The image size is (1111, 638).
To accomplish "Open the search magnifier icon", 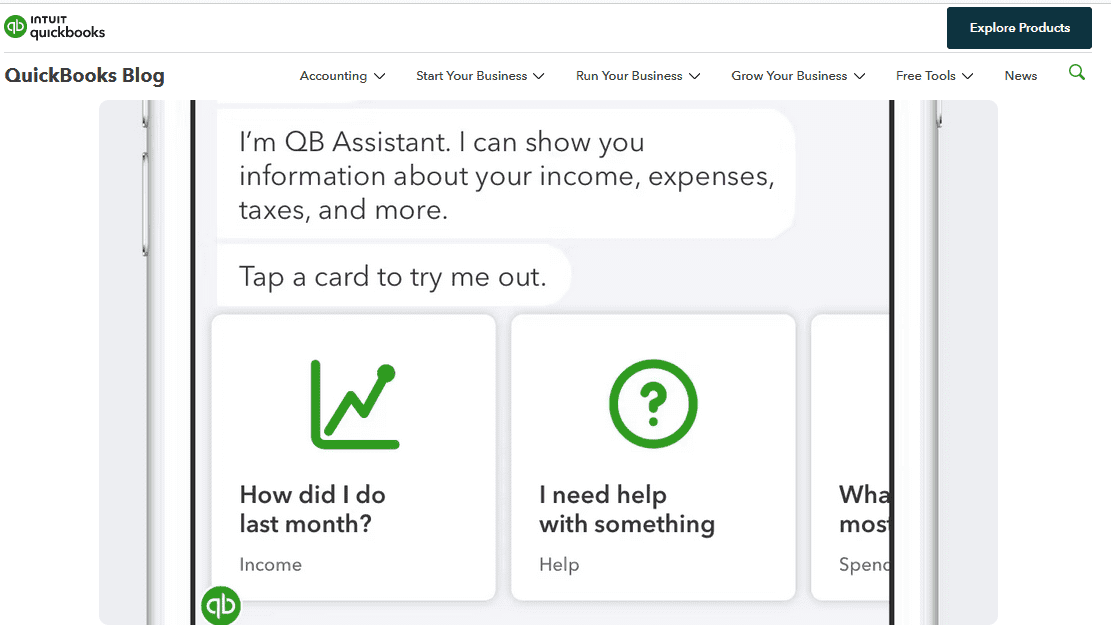I will [x=1076, y=72].
